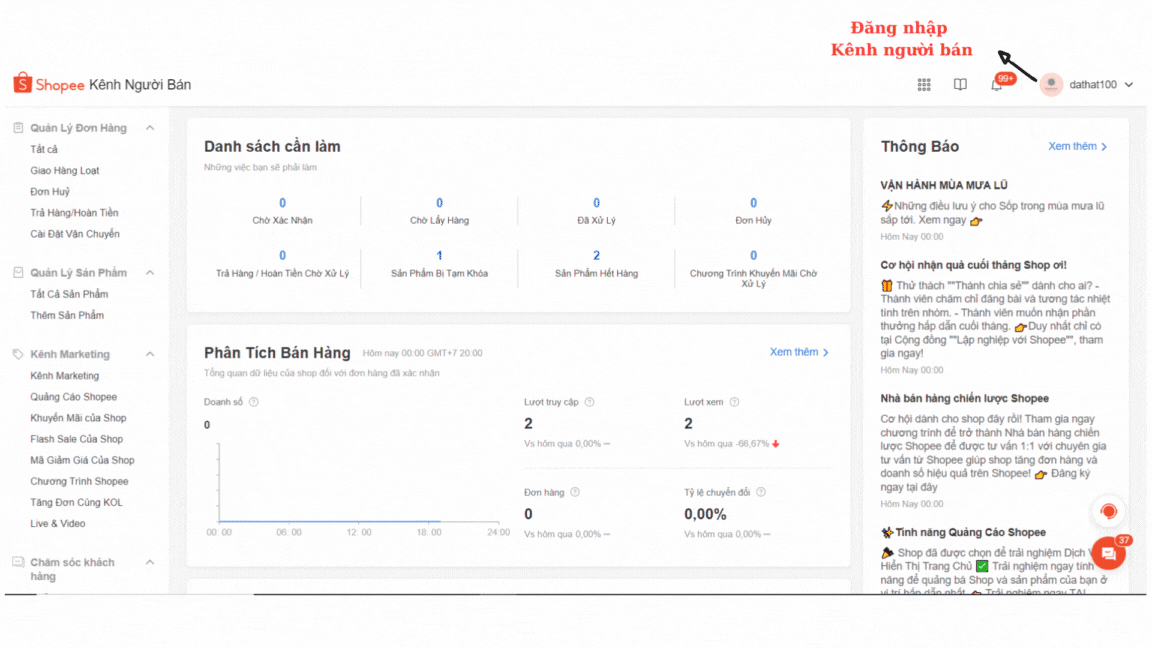Open Live & Video menu item
The height and width of the screenshot is (648, 1152).
[x=57, y=524]
